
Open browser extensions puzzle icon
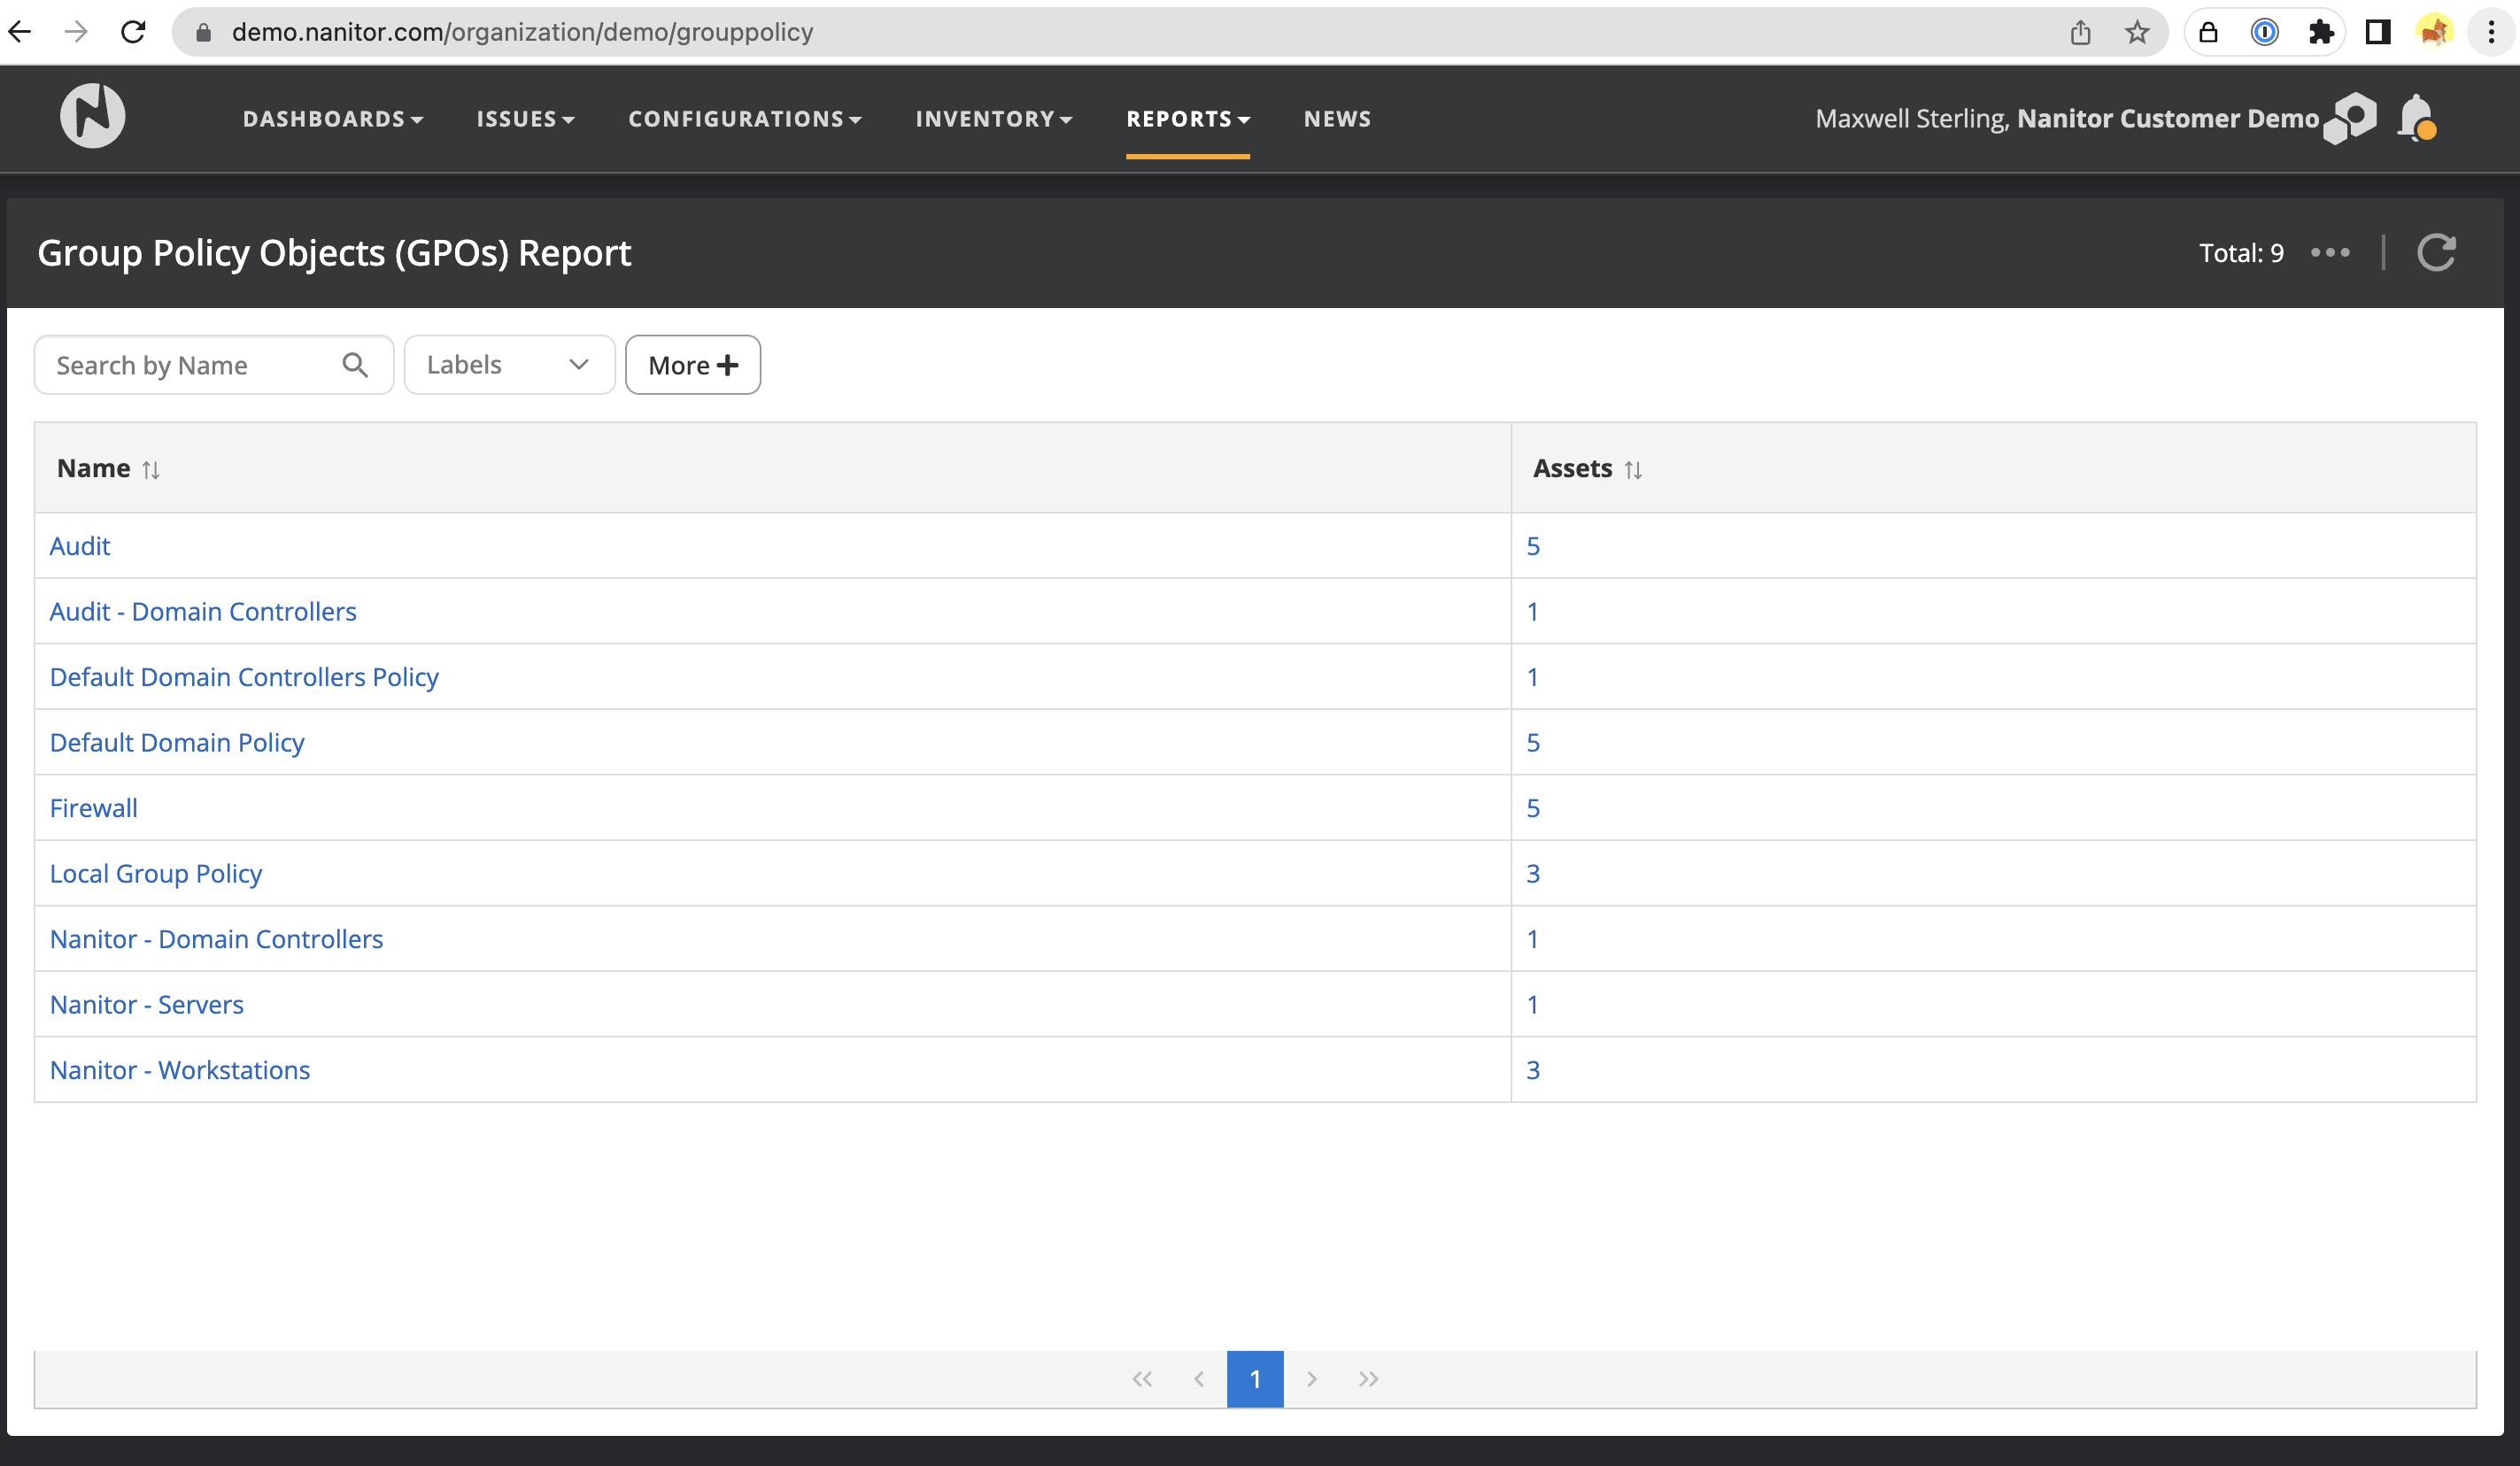(x=2321, y=32)
